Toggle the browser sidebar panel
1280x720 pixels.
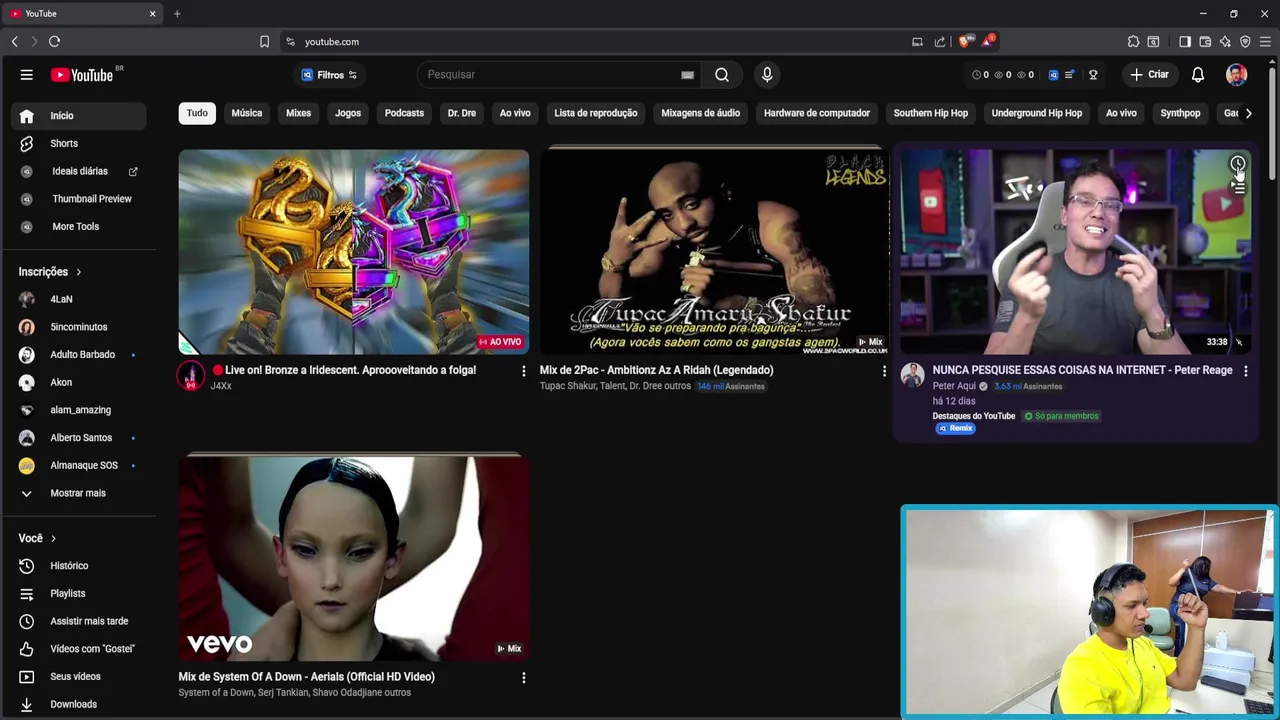1185,42
